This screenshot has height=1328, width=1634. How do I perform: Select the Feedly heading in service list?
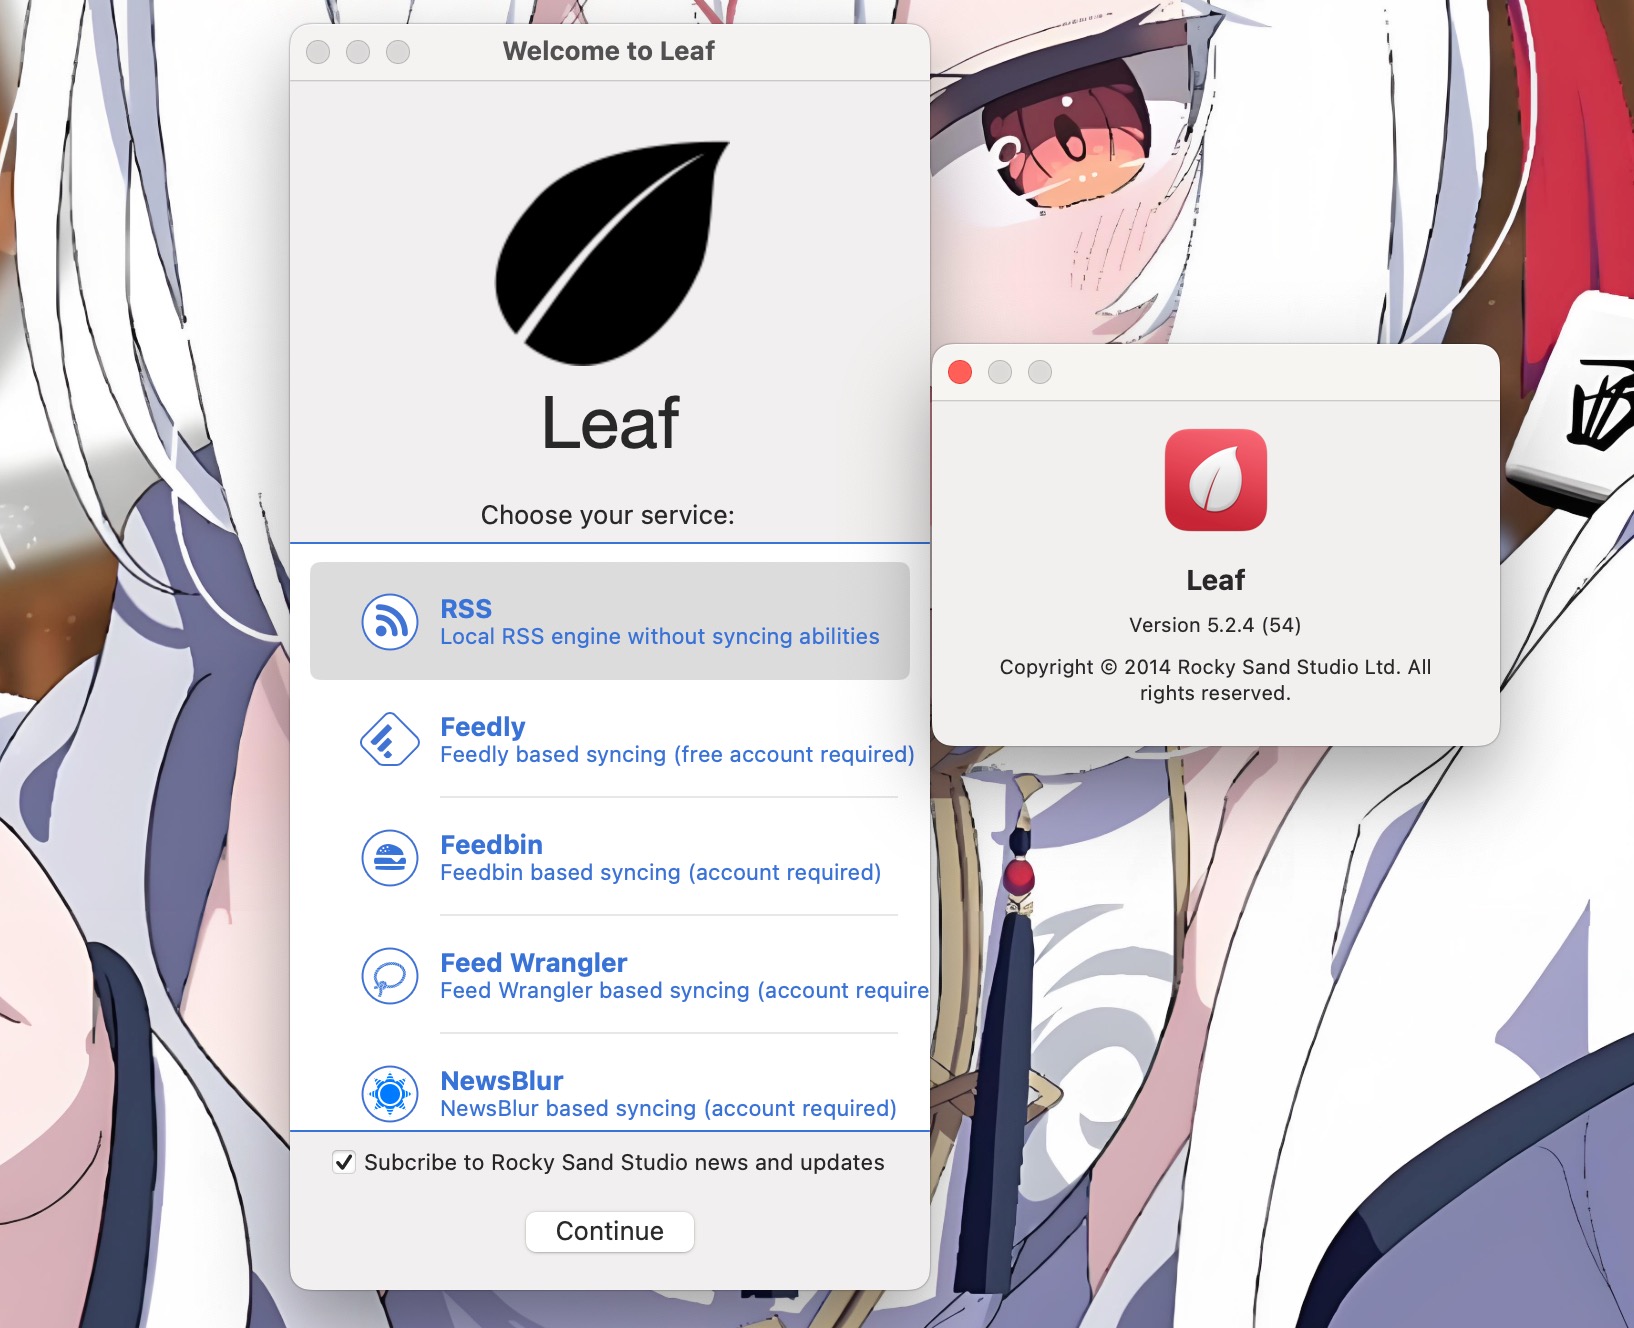483,727
